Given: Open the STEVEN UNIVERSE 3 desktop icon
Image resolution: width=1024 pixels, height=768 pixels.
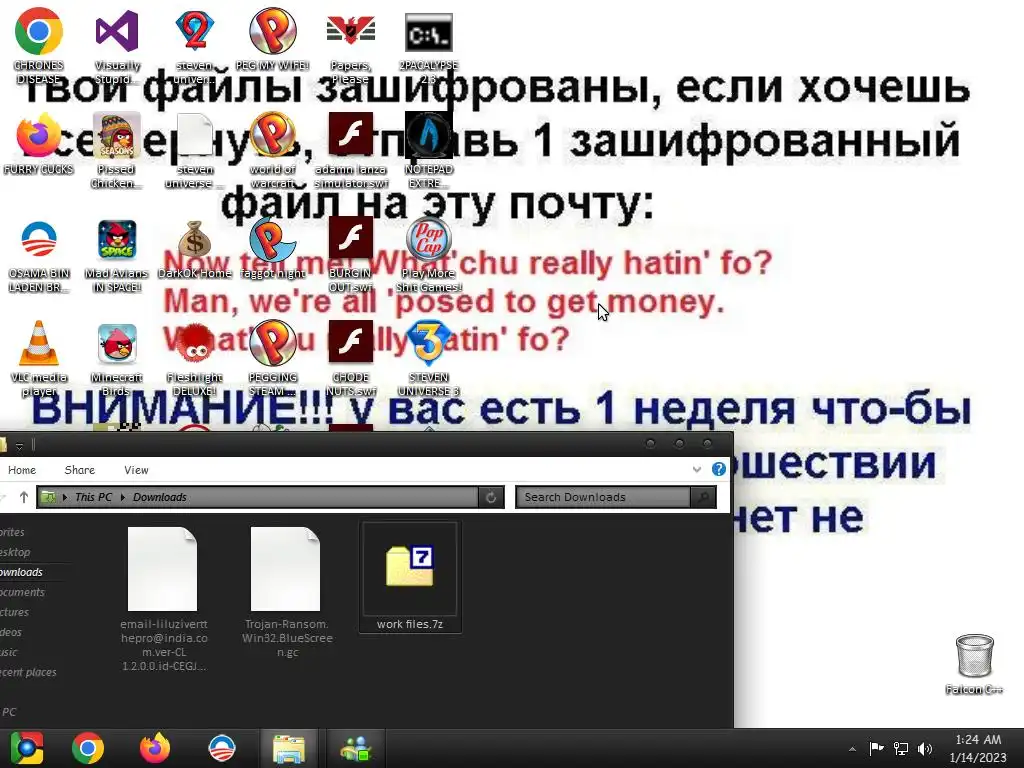Looking at the screenshot, I should coord(428,343).
